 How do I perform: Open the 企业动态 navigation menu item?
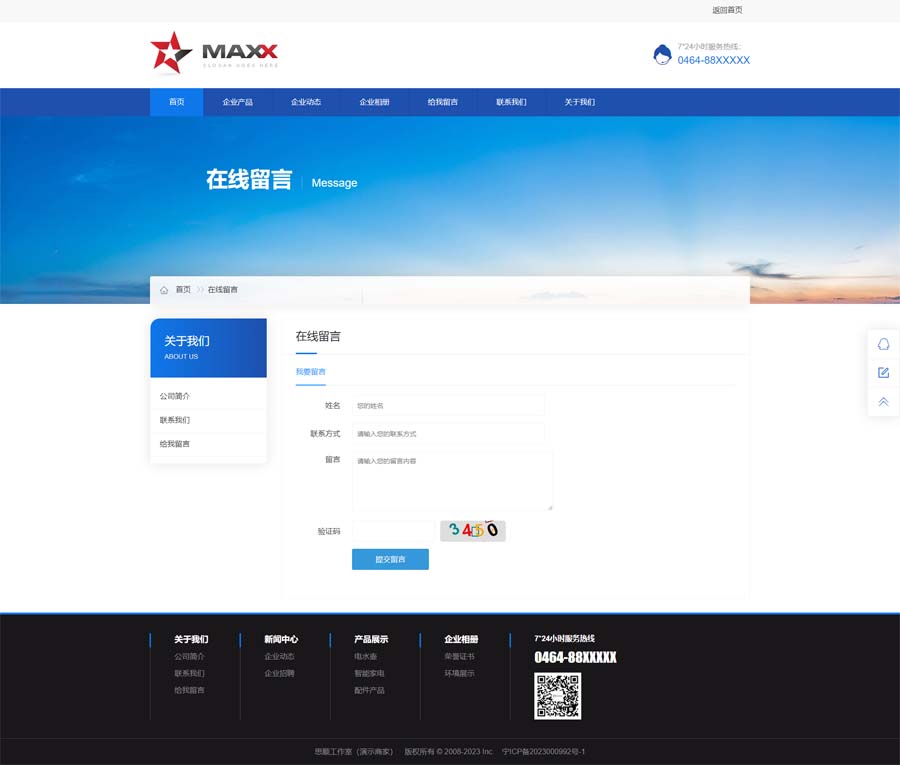[x=306, y=102]
